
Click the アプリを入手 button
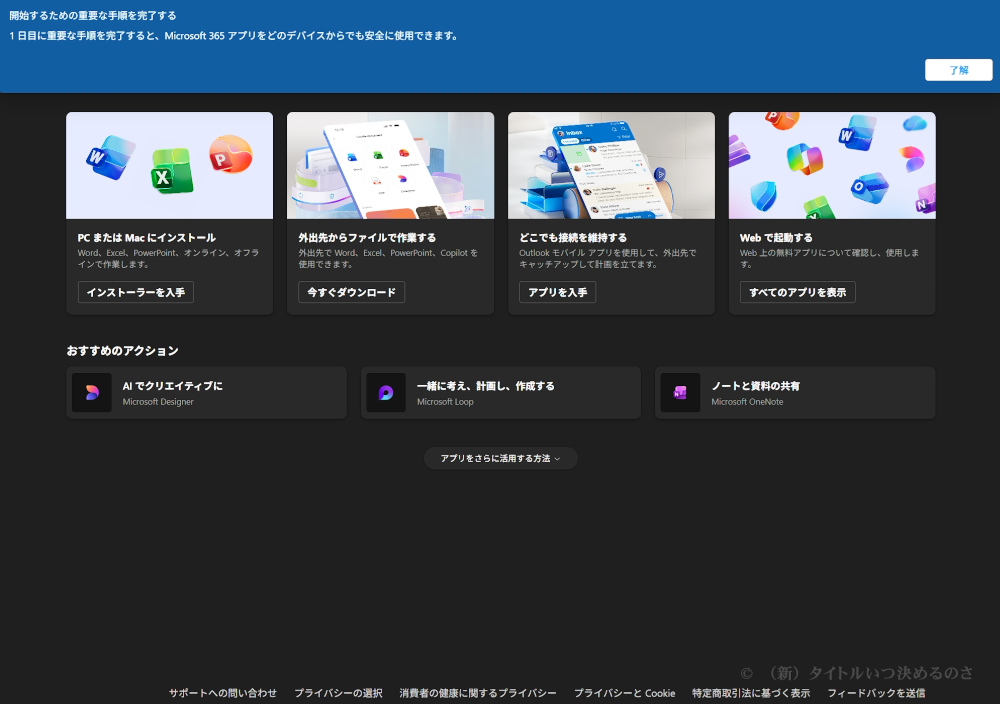coord(557,292)
